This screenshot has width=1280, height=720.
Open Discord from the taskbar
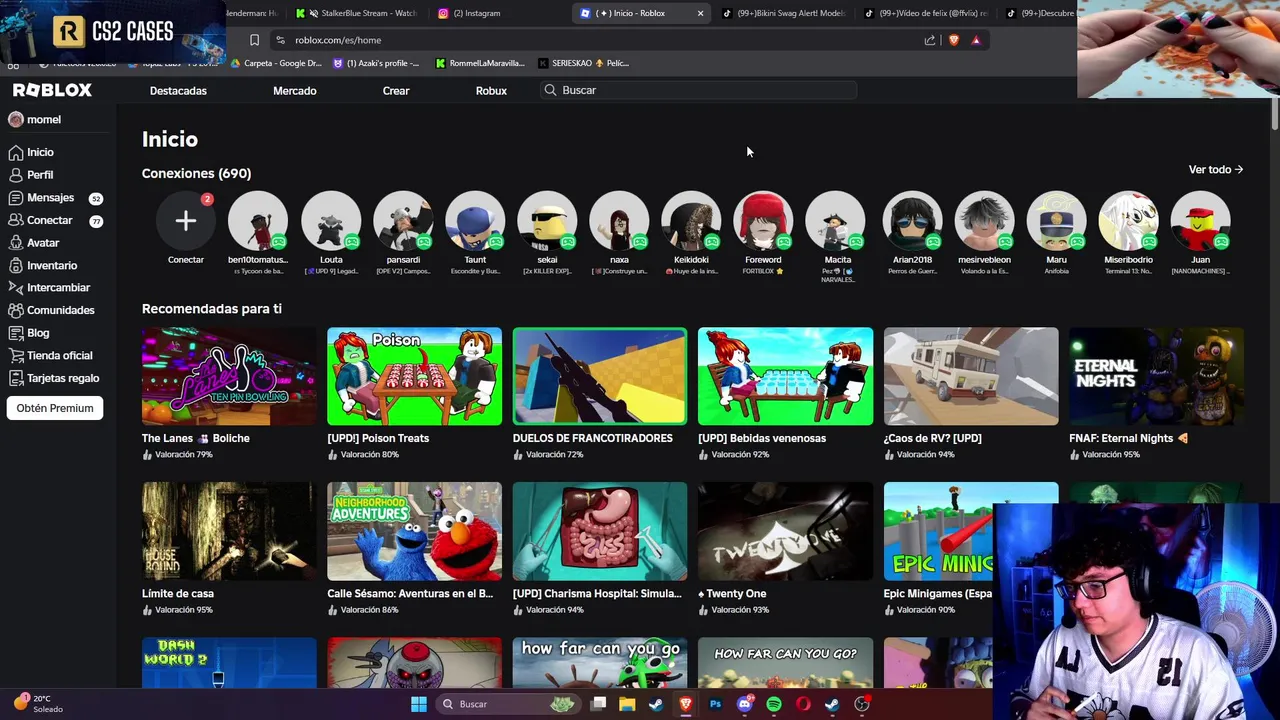tap(744, 704)
